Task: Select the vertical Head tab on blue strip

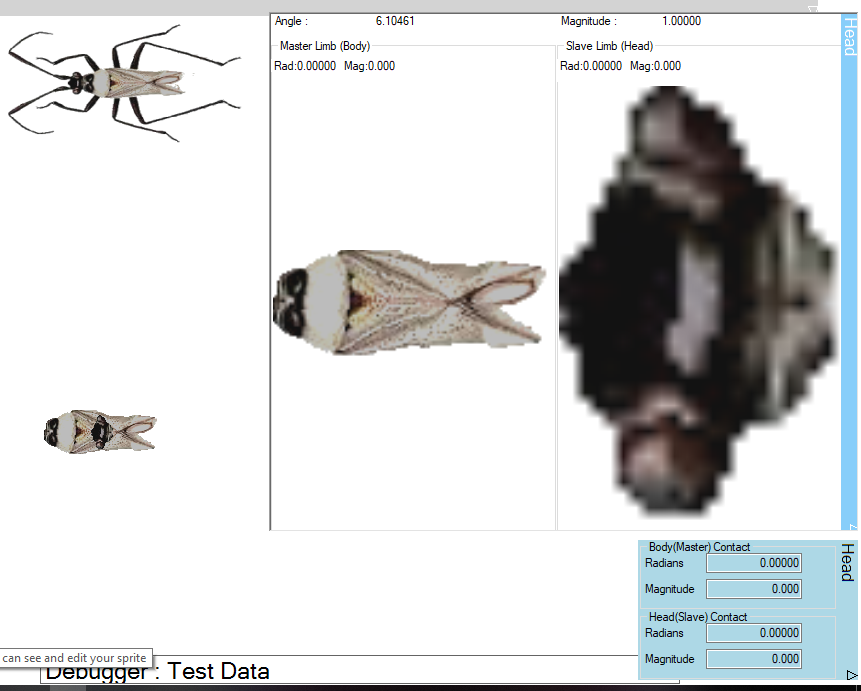Action: [x=849, y=36]
